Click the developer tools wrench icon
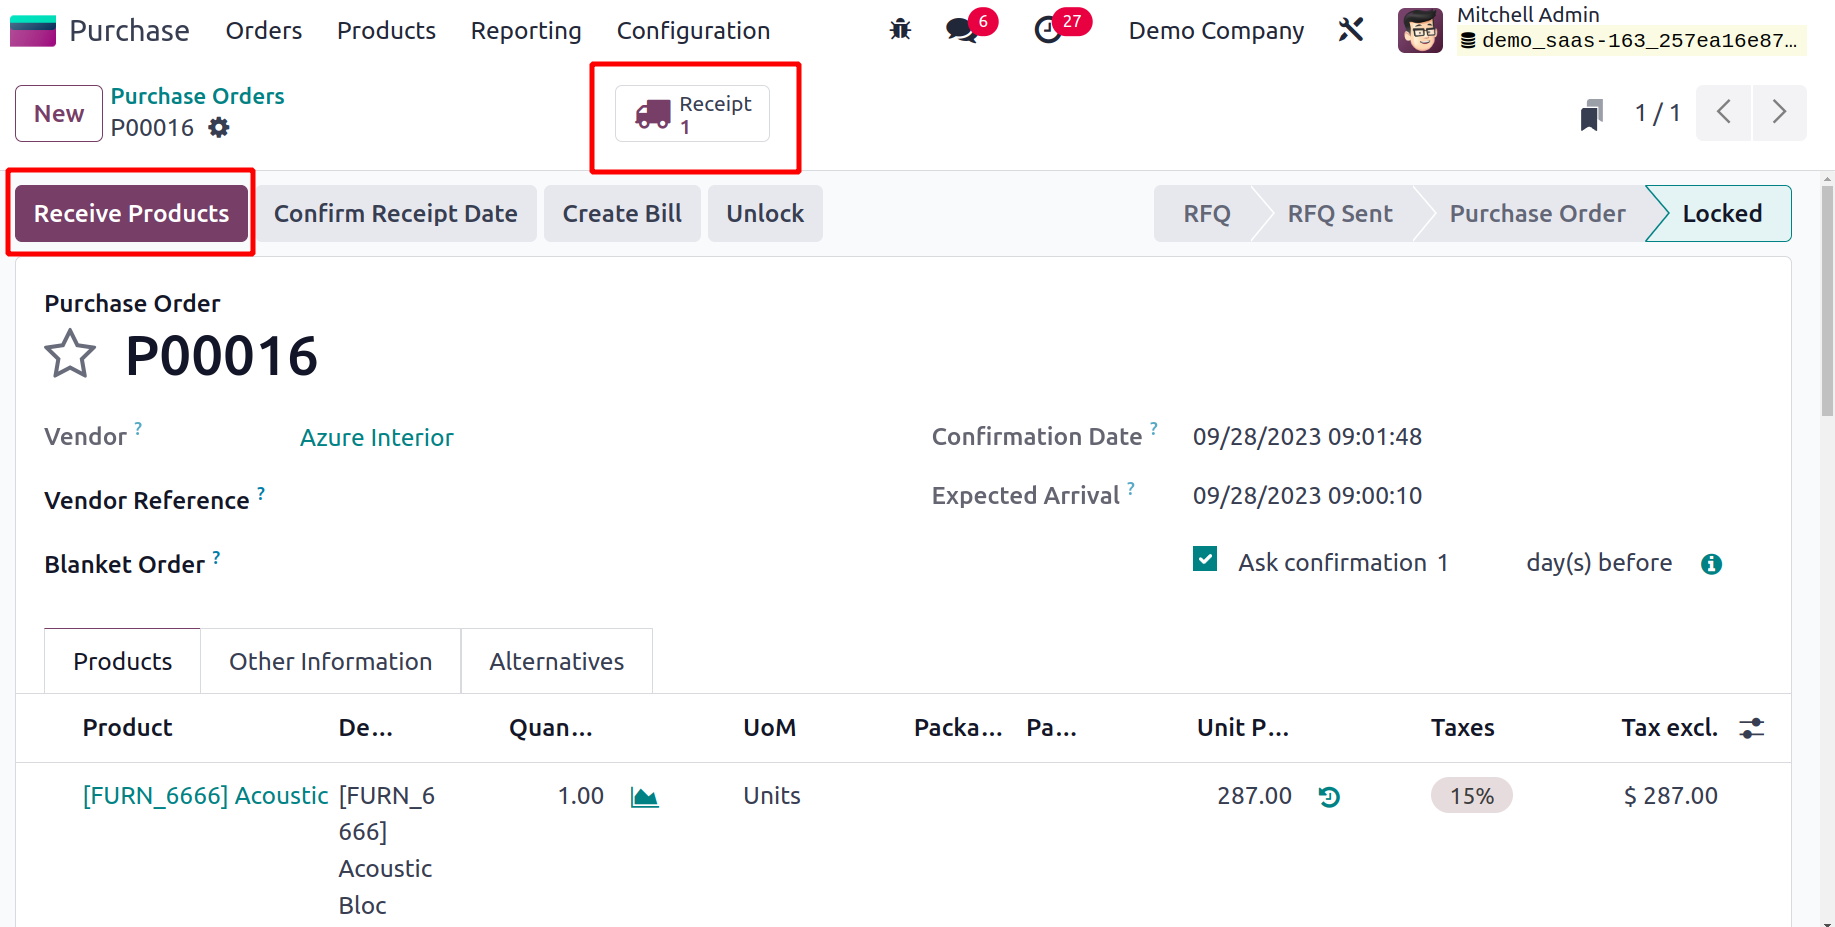 [x=1351, y=30]
